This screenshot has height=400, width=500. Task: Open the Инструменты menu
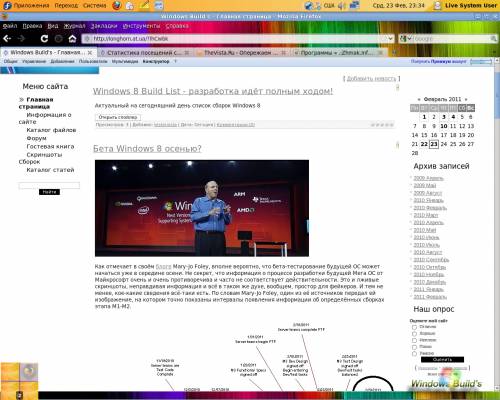click(x=141, y=26)
